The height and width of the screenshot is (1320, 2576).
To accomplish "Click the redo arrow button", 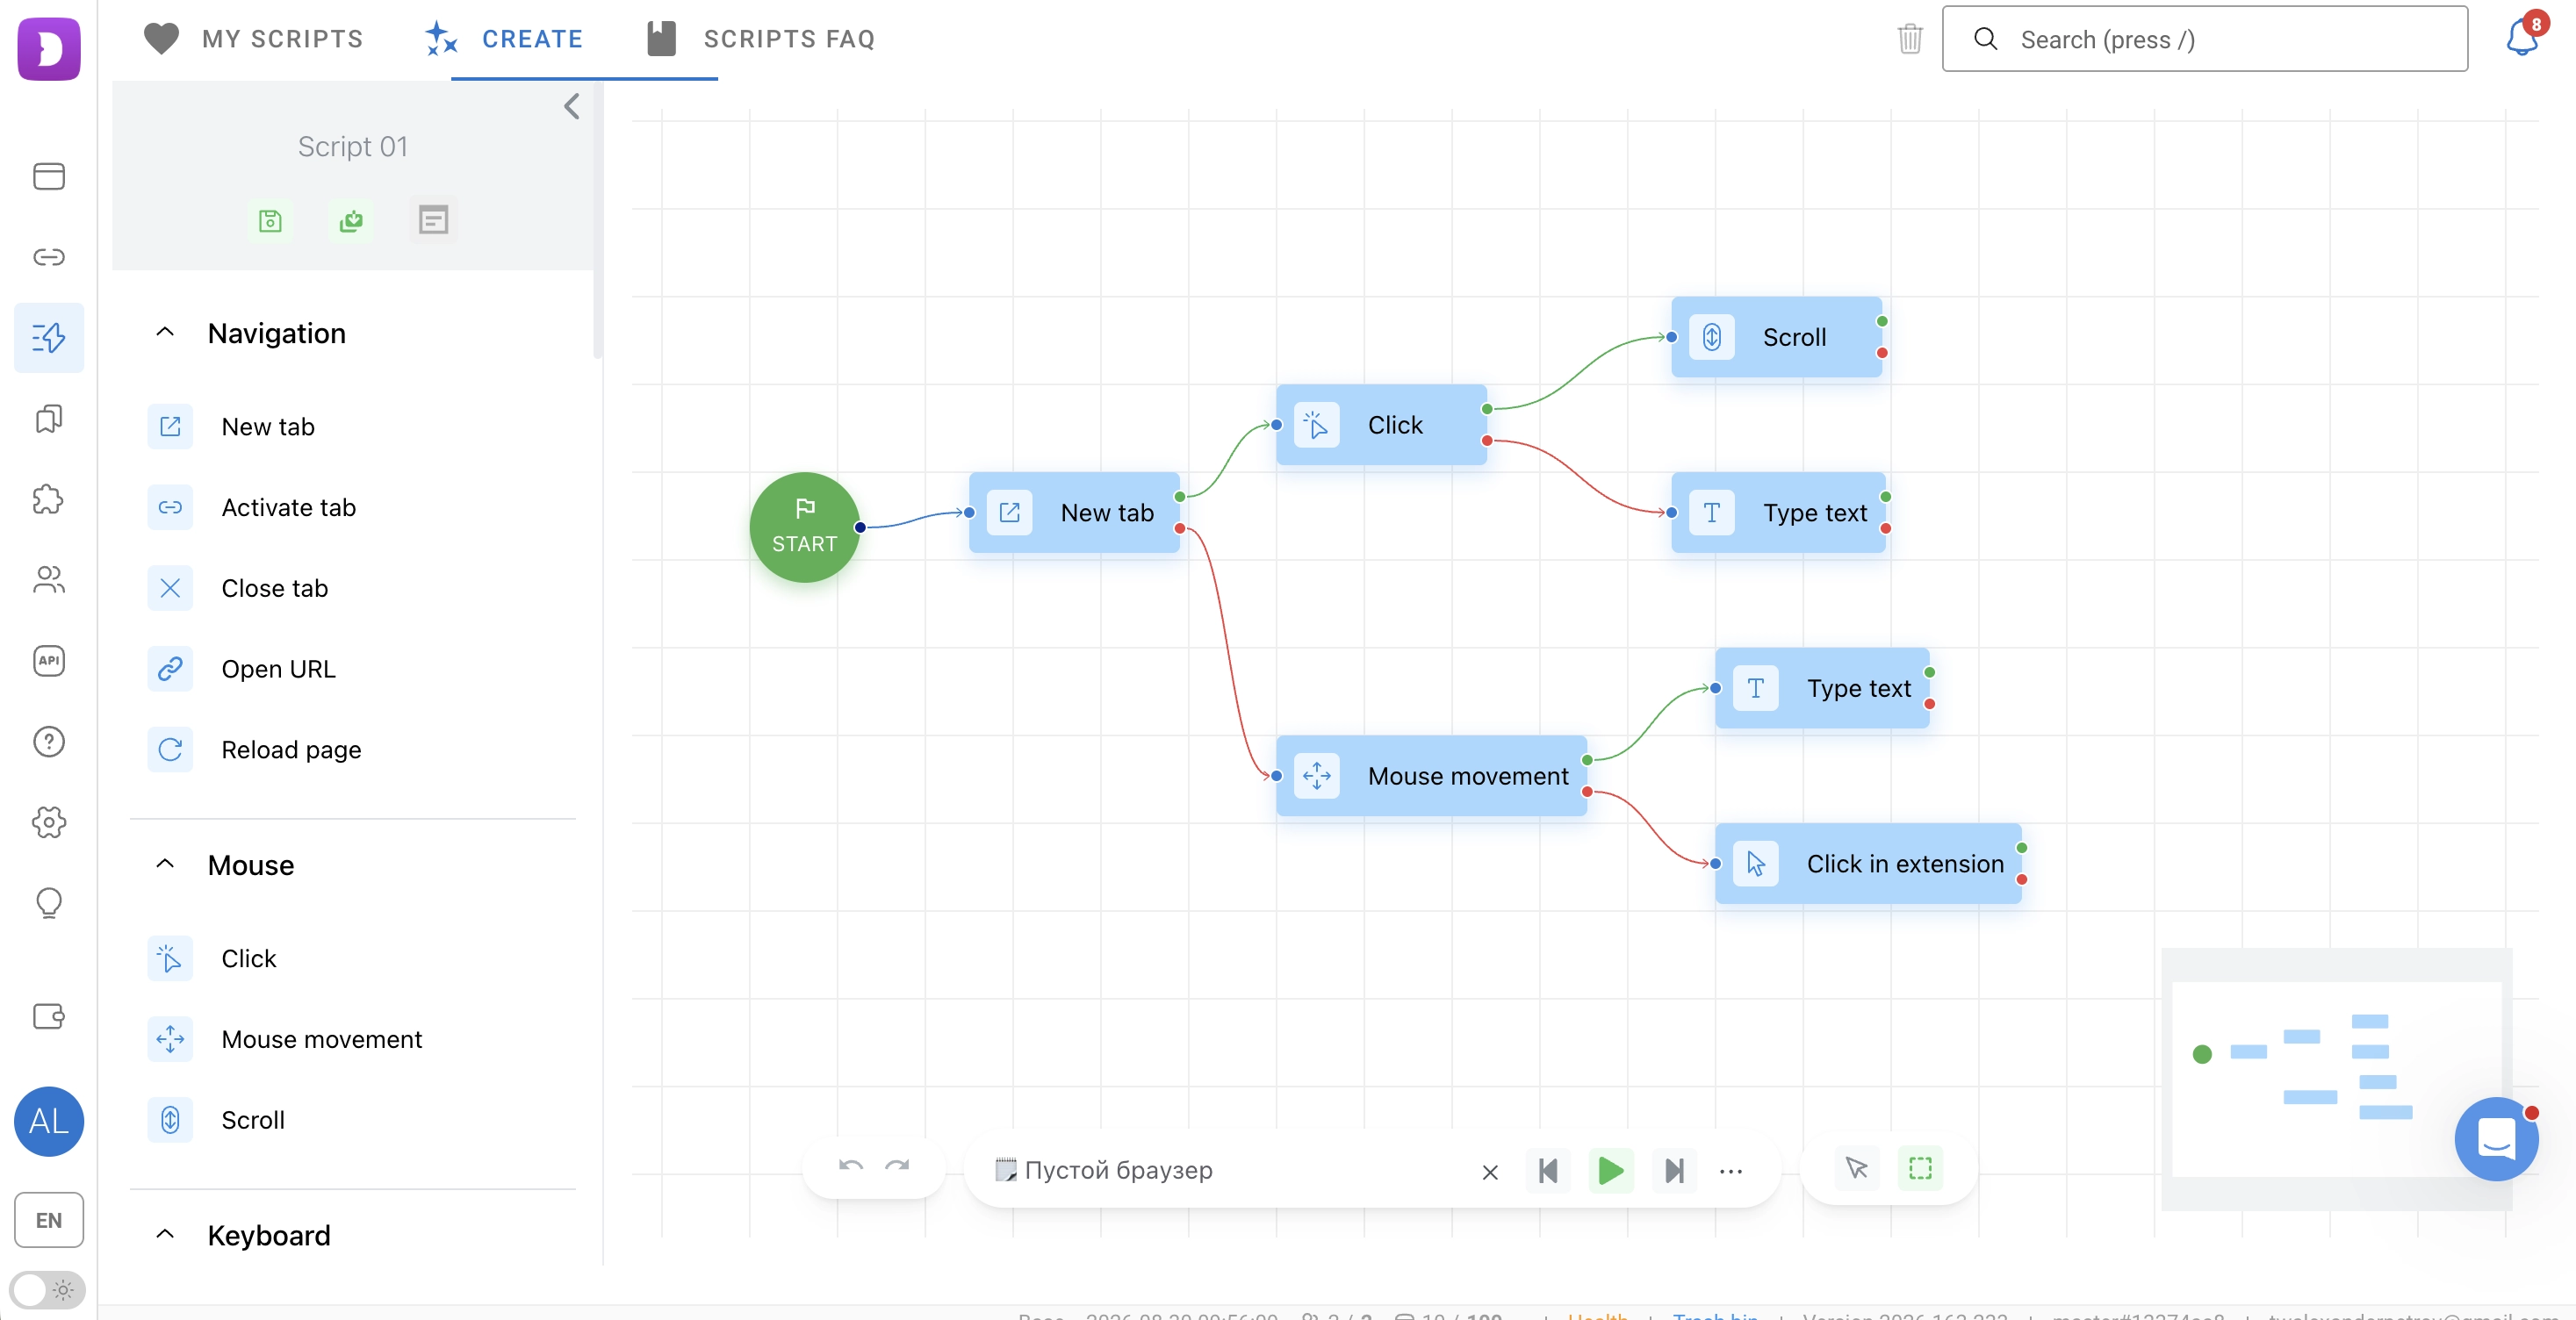I will [897, 1167].
